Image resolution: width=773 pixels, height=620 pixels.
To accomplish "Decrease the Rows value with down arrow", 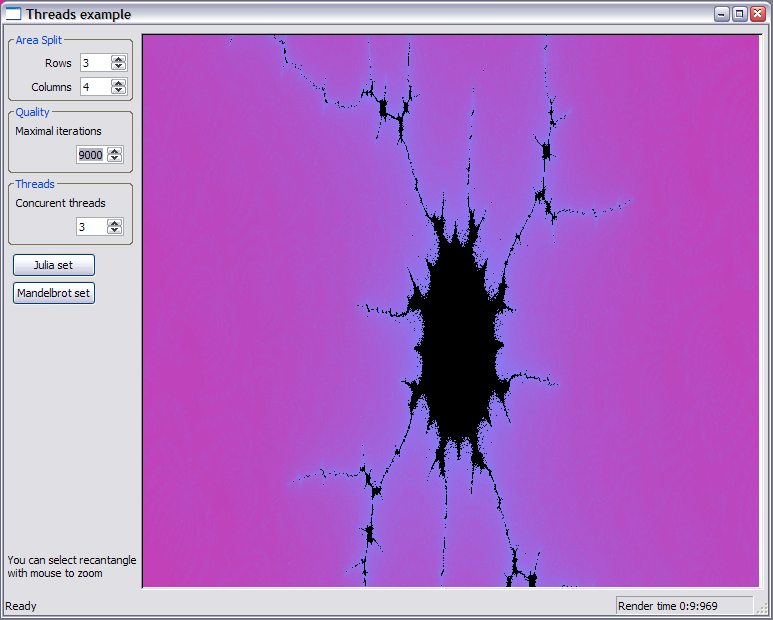I will 118,67.
